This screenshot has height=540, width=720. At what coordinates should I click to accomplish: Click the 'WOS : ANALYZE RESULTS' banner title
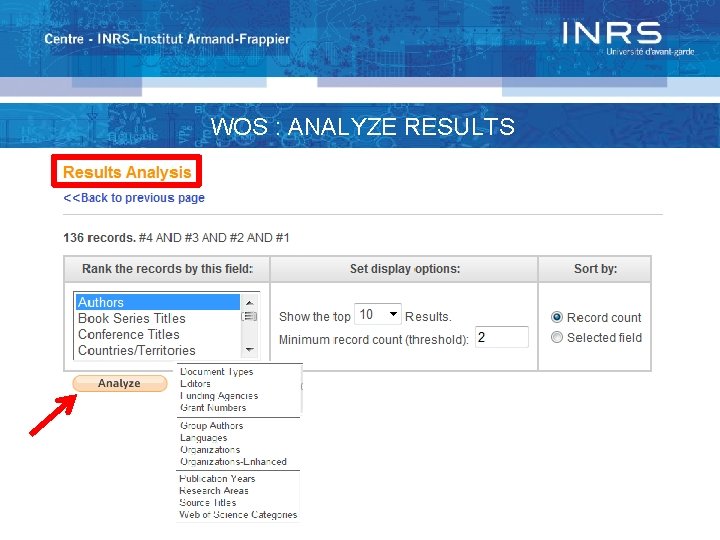click(363, 126)
